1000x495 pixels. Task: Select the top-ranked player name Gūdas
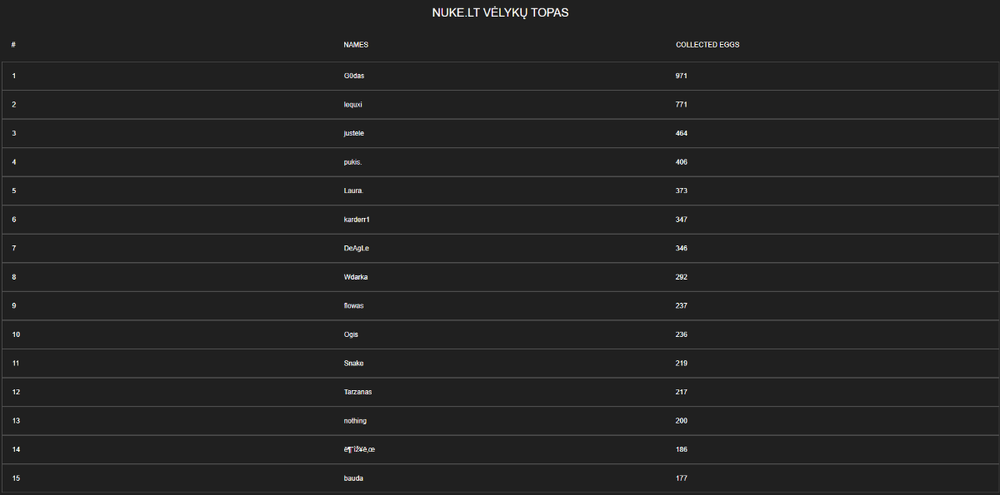coord(354,76)
